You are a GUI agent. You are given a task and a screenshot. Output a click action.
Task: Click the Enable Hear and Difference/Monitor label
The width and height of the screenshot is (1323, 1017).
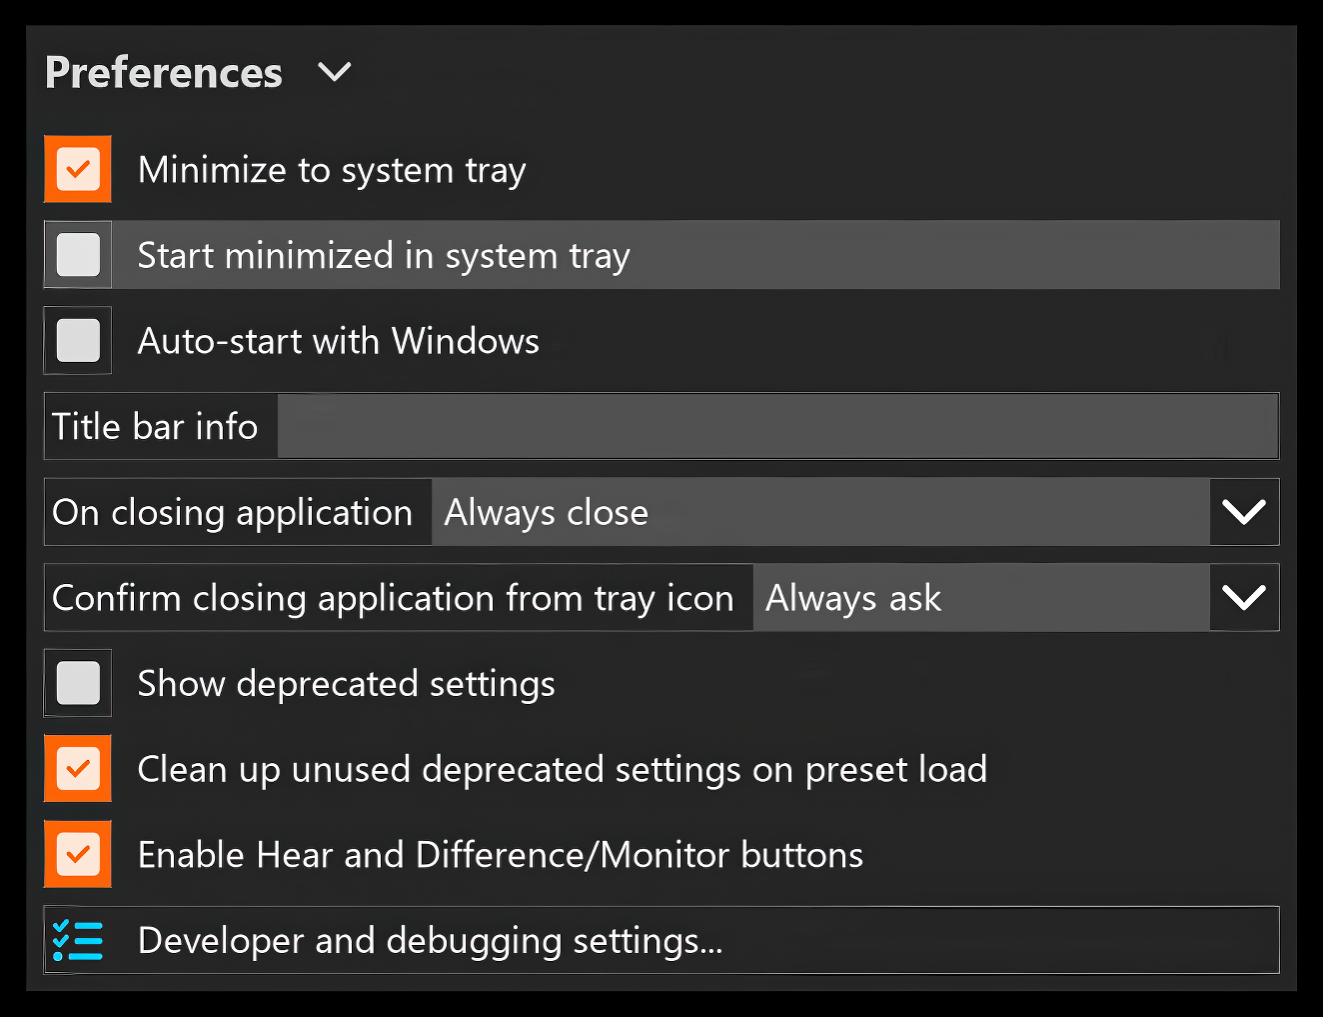pyautogui.click(x=500, y=855)
